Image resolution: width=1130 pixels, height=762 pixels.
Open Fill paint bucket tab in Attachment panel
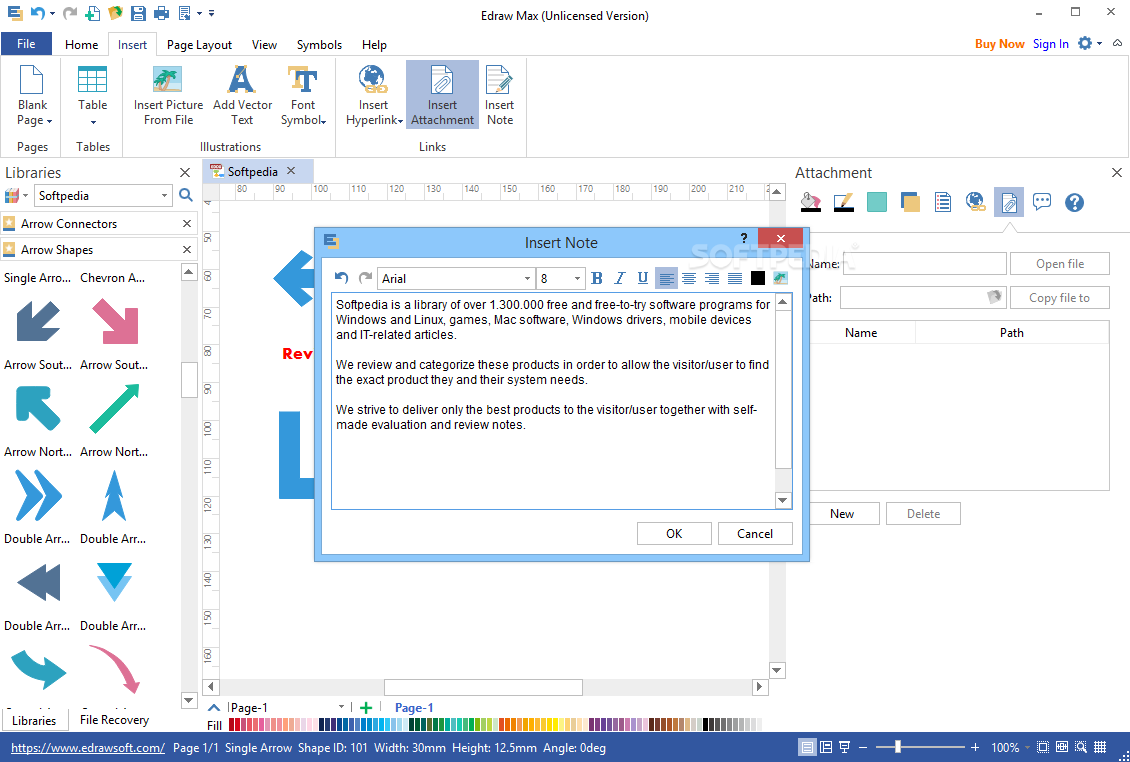[811, 203]
